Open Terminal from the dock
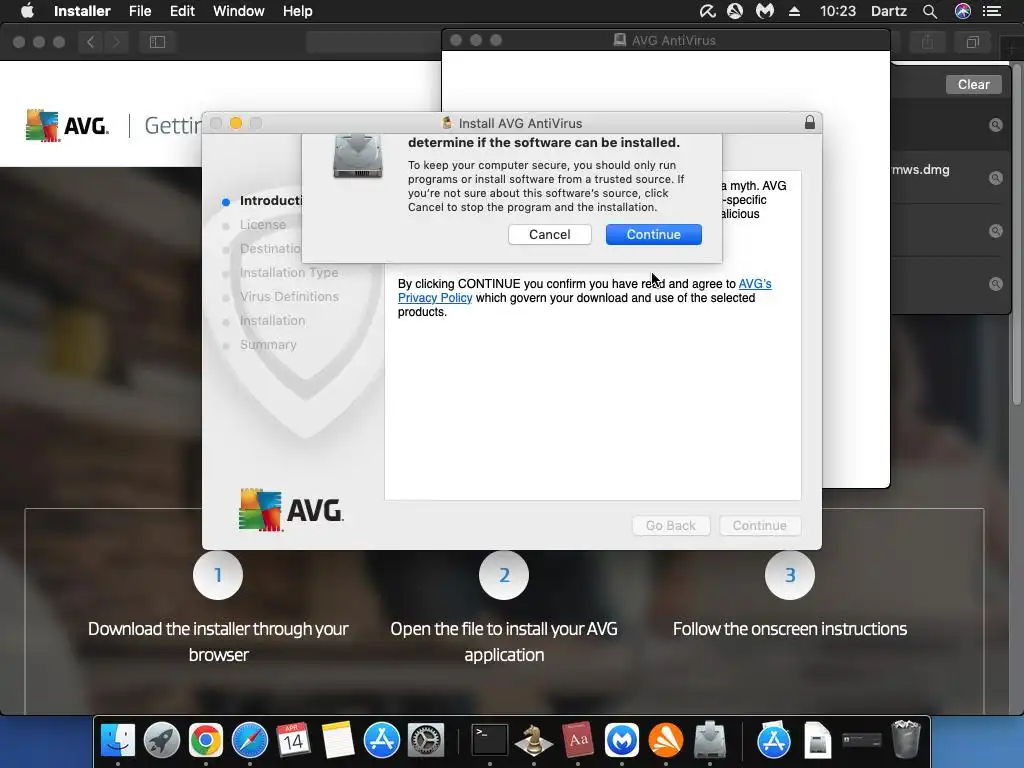 pyautogui.click(x=490, y=741)
